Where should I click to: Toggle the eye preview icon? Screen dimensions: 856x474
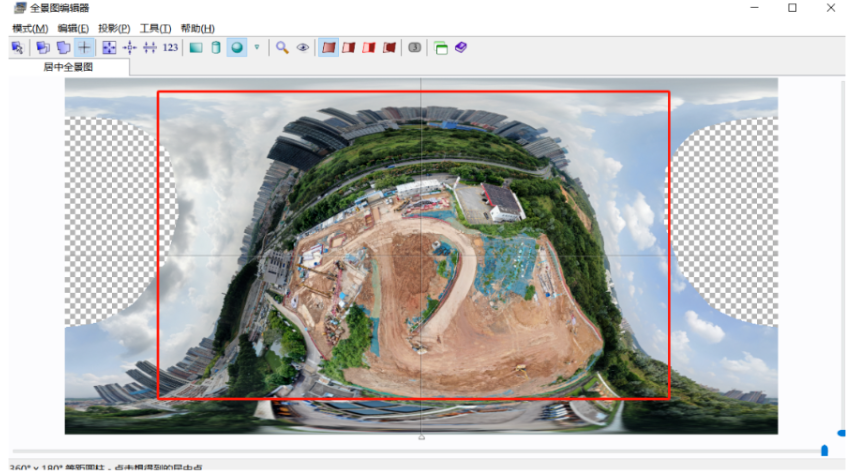[302, 48]
